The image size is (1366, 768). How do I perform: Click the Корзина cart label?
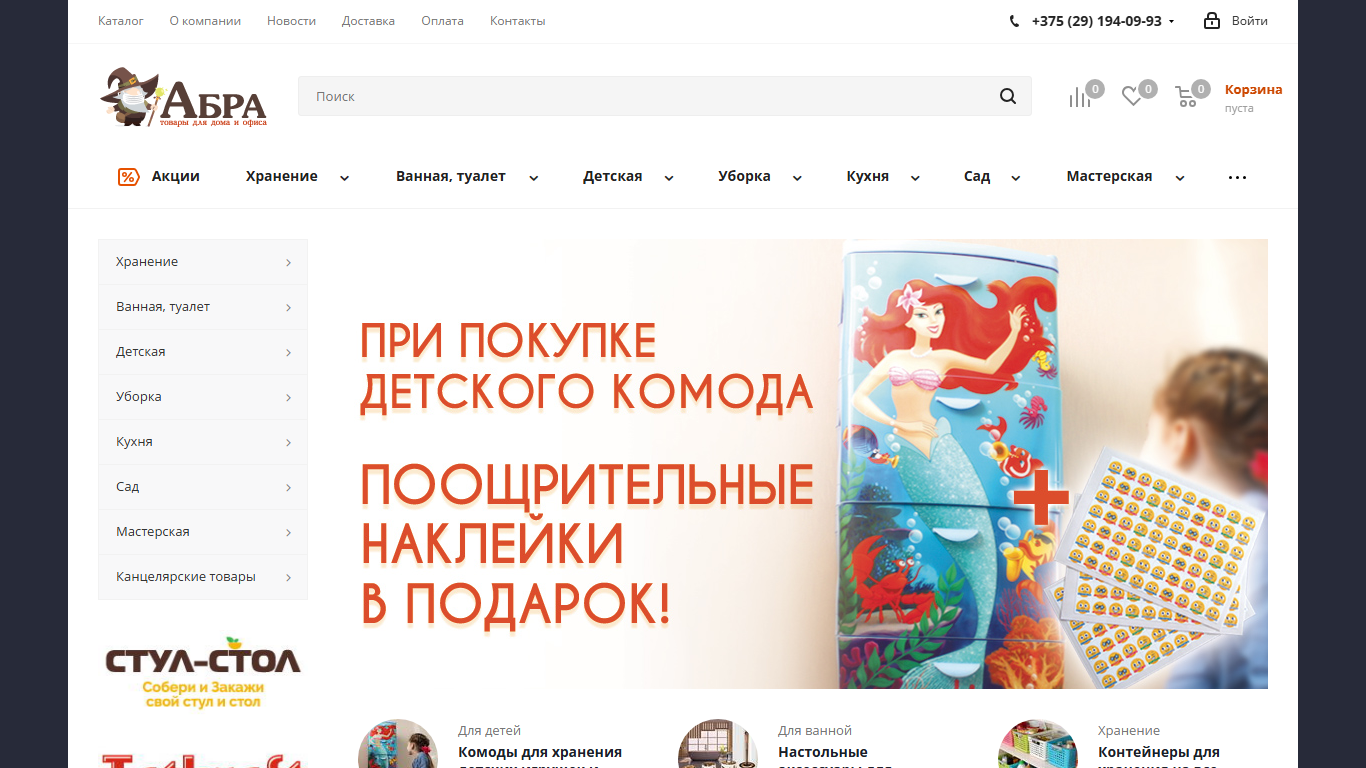(1253, 89)
